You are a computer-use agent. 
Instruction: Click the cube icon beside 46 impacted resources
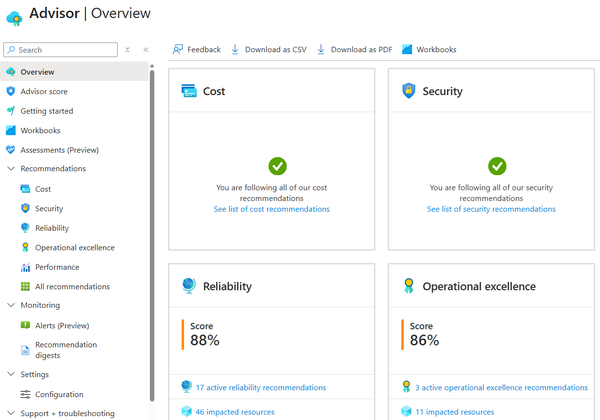click(186, 411)
